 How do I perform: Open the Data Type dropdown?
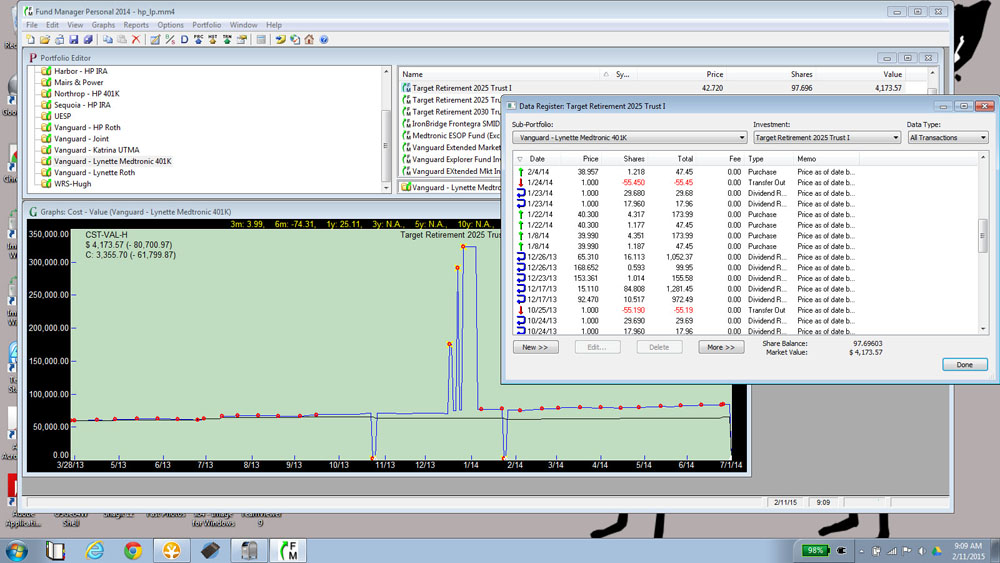[x=948, y=137]
